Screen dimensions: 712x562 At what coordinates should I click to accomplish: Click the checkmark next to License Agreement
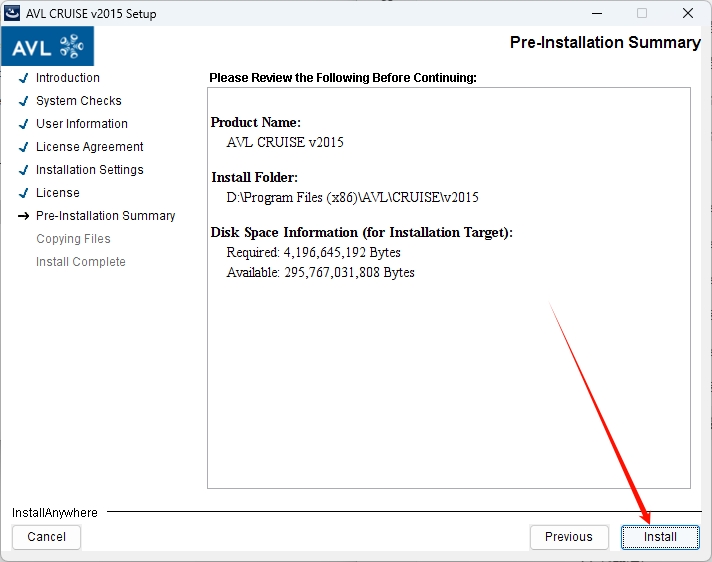23,147
